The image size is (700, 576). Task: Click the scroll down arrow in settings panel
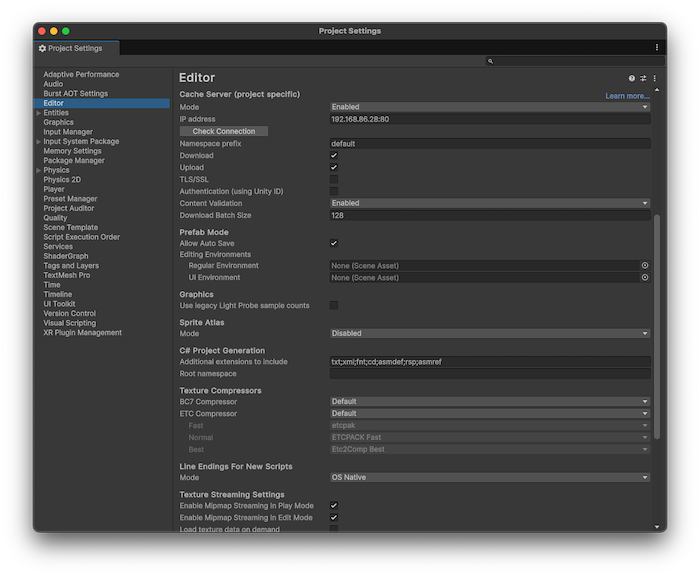(658, 526)
